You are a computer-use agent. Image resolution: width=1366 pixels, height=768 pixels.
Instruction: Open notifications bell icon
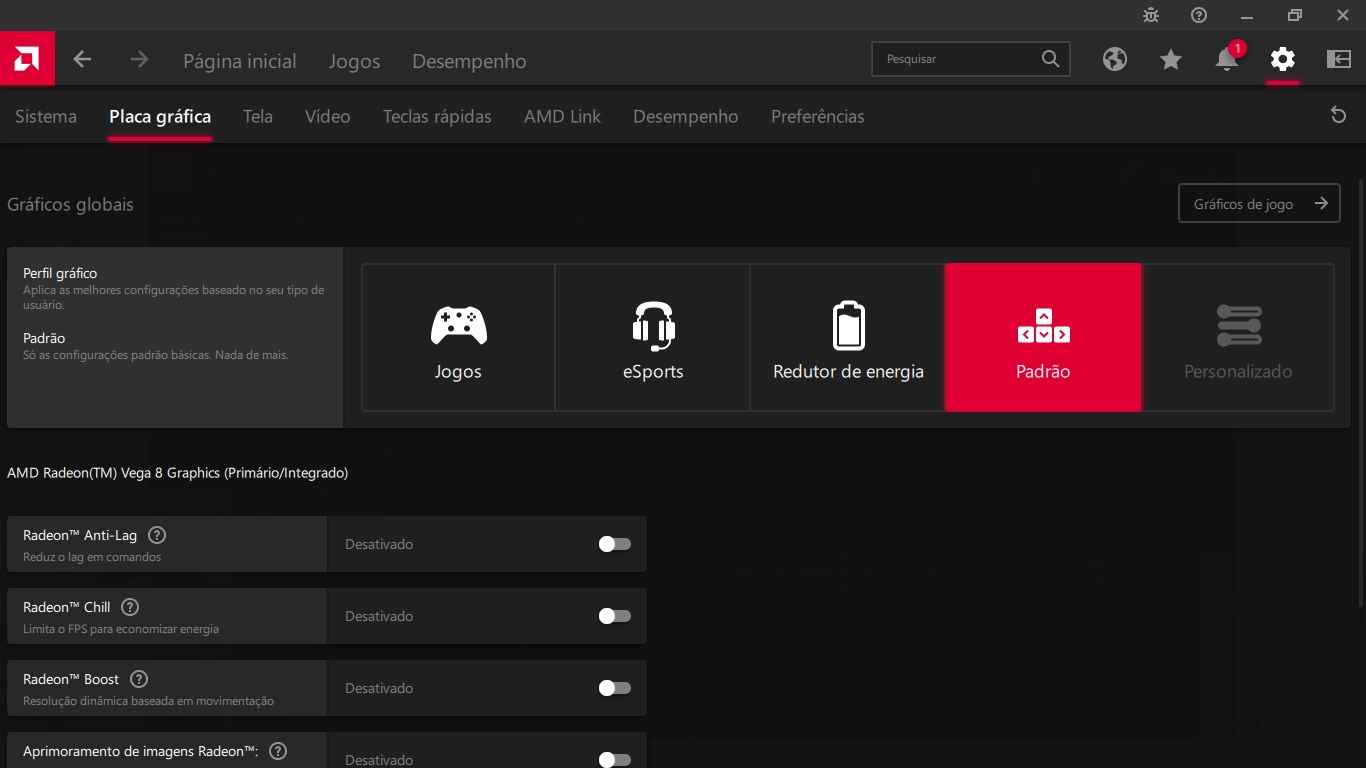tap(1227, 59)
